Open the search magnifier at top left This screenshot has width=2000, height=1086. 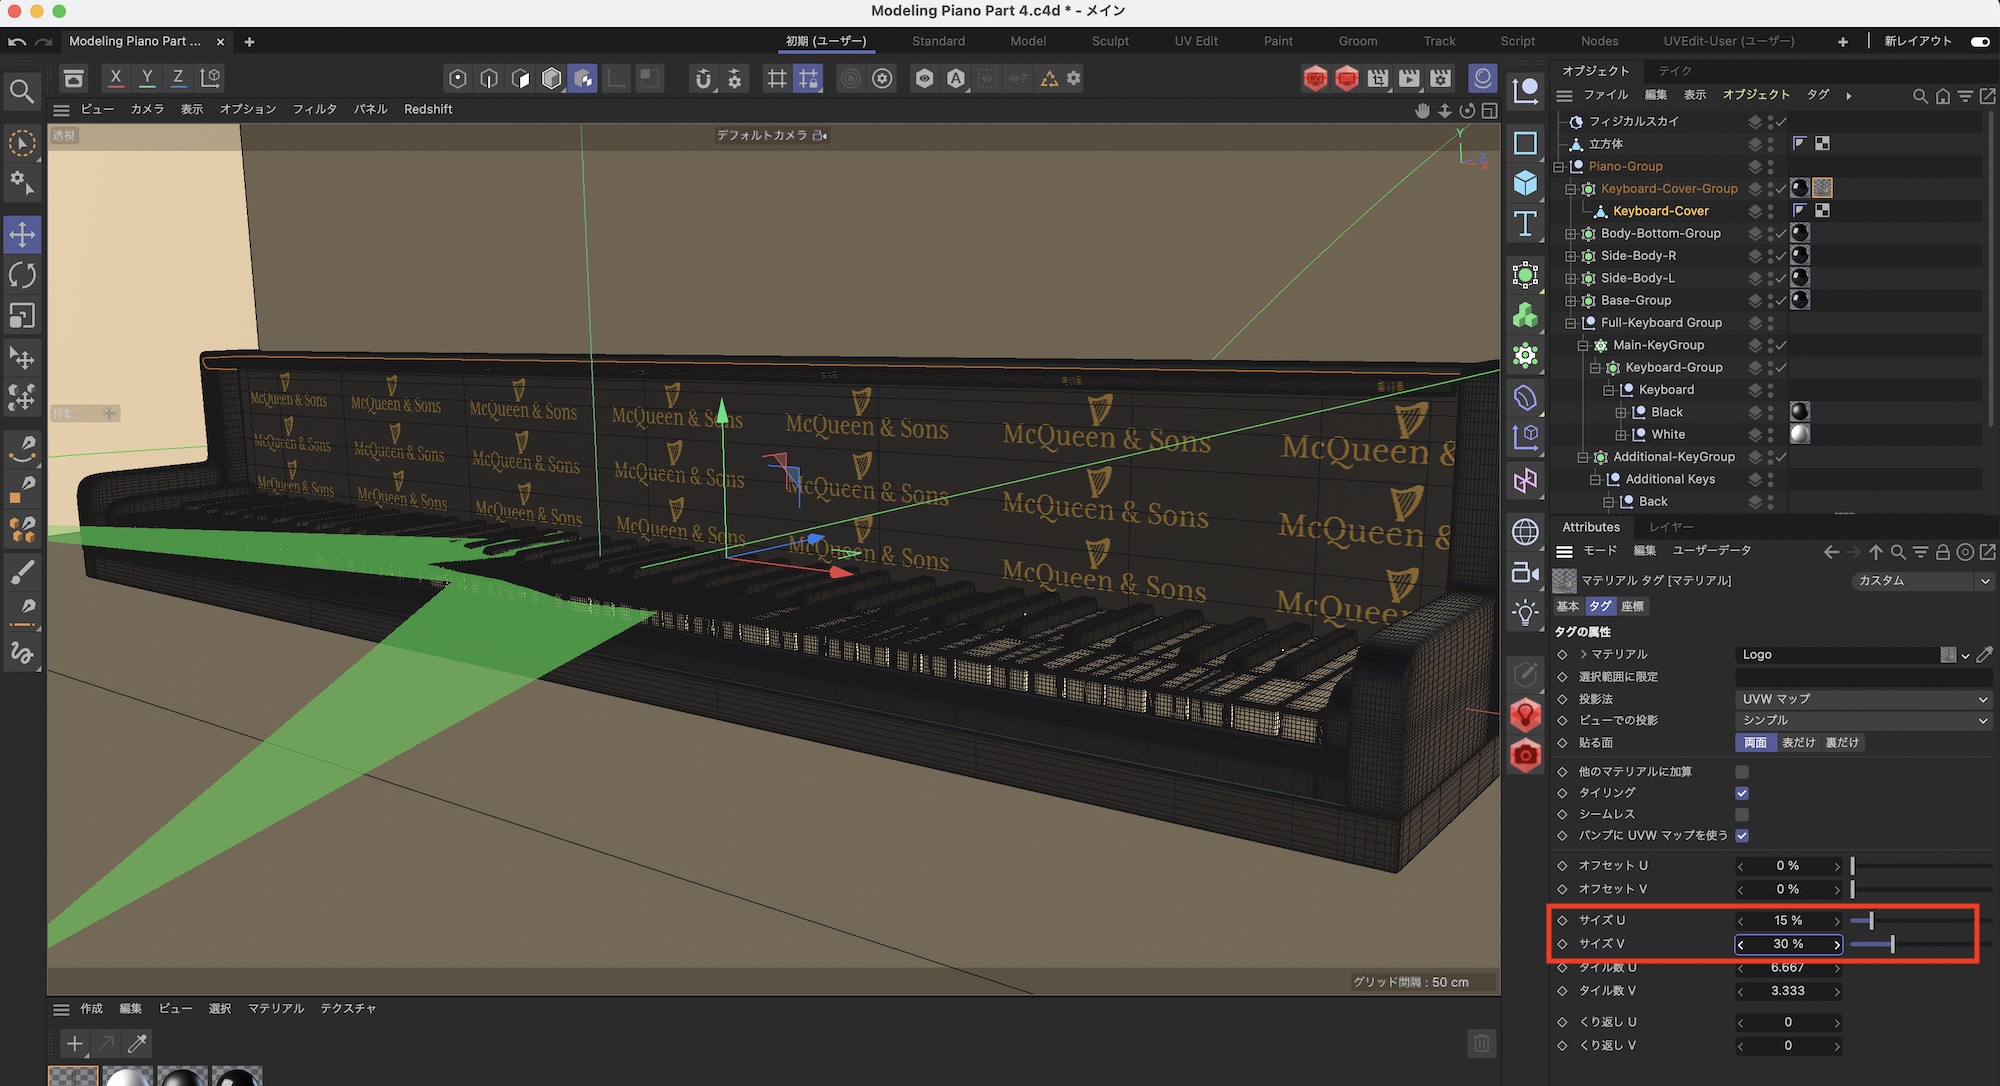coord(22,91)
